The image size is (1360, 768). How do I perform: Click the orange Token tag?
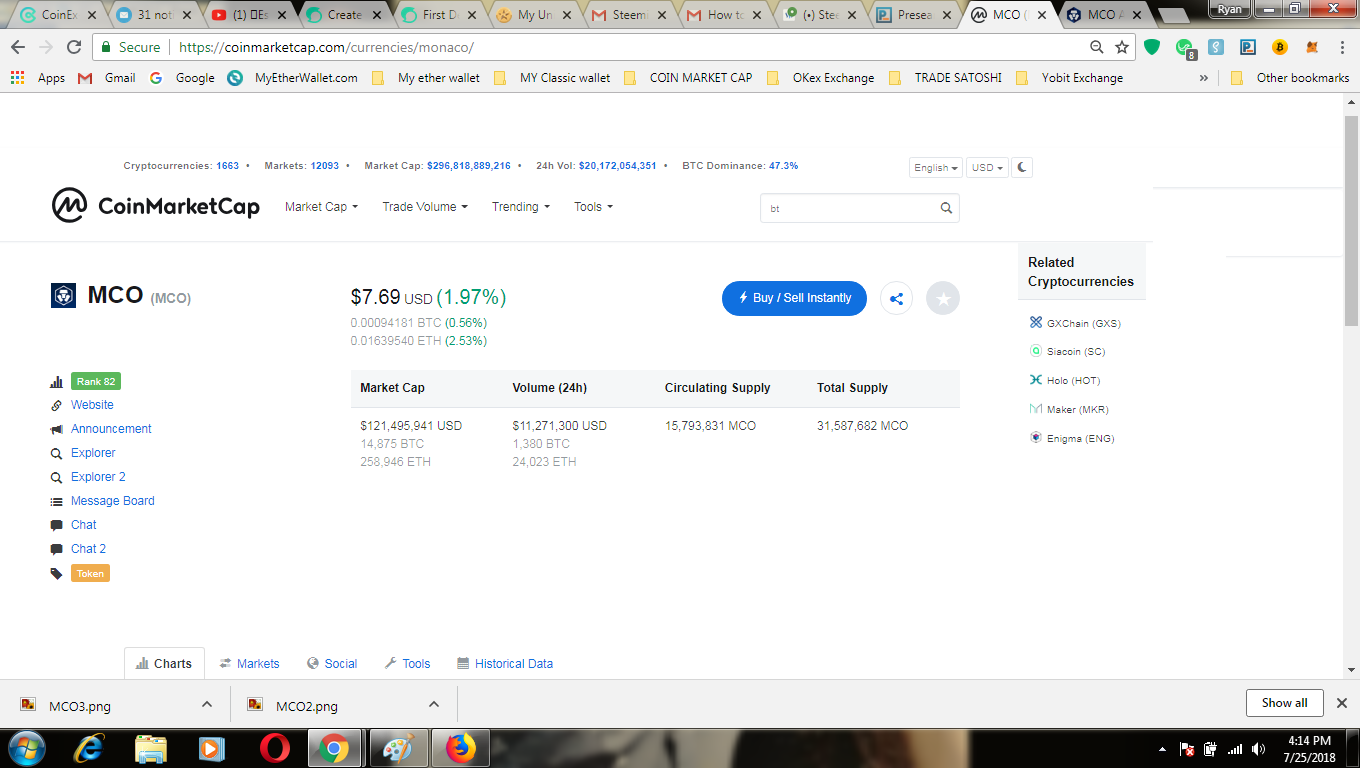click(x=90, y=573)
